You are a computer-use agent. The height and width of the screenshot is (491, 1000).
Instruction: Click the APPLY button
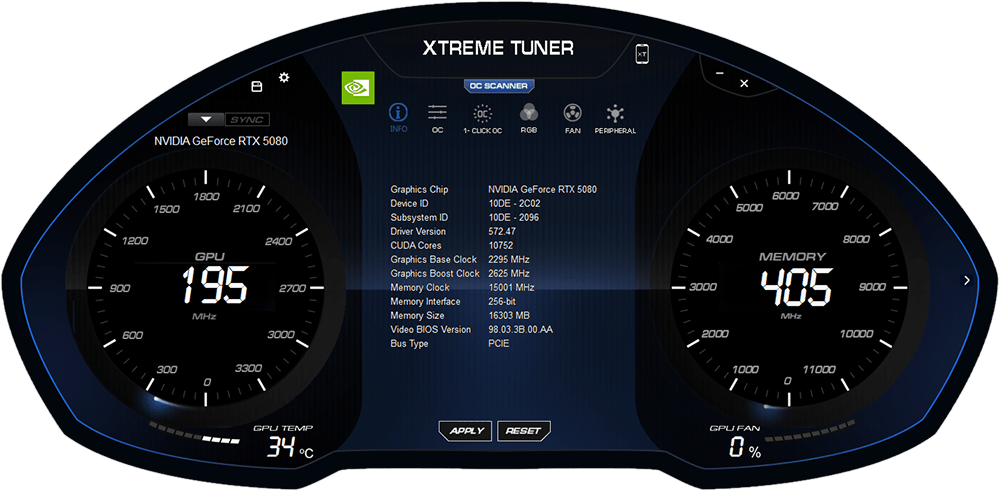(466, 431)
